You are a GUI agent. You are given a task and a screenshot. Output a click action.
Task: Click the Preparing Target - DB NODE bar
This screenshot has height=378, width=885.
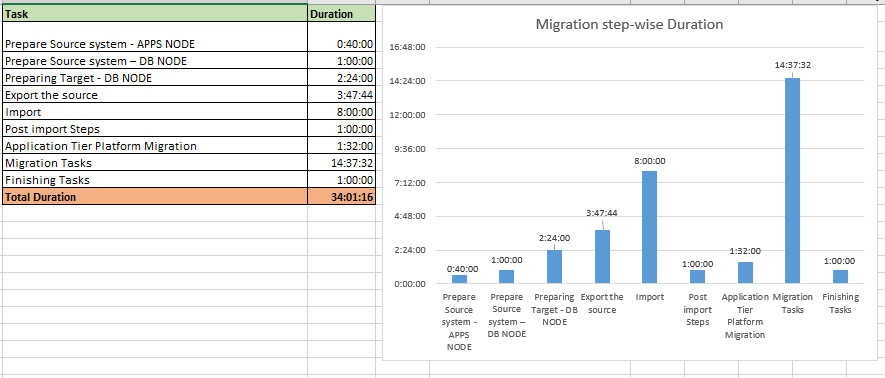(x=555, y=266)
